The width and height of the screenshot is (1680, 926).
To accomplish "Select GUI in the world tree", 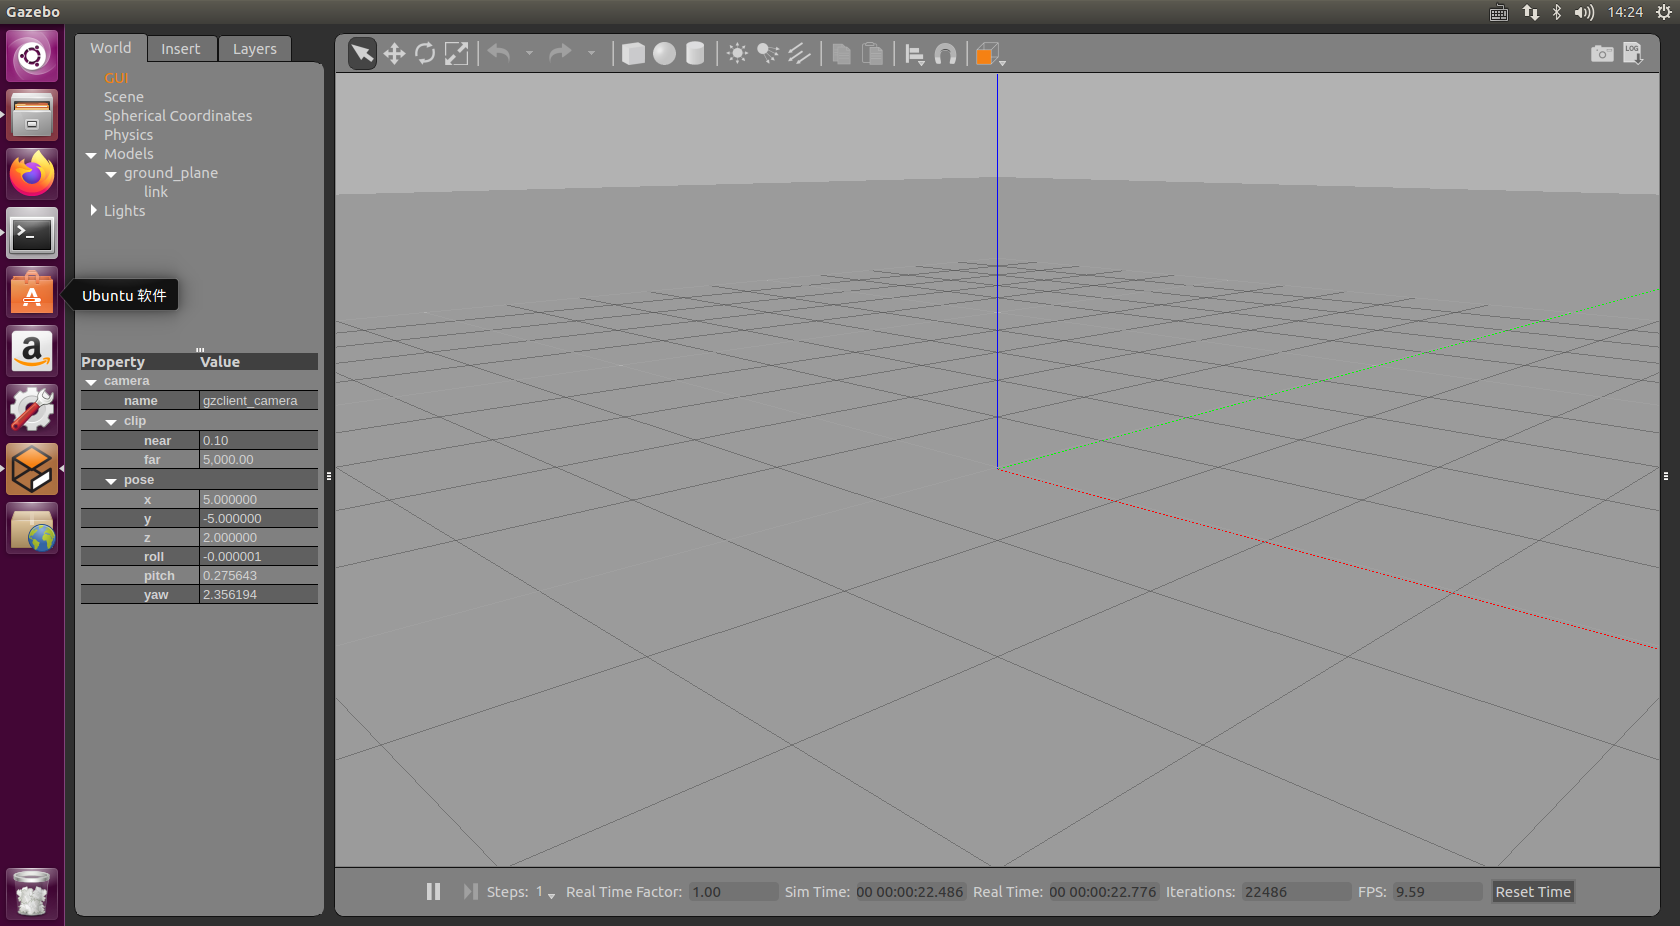I will 116,78.
